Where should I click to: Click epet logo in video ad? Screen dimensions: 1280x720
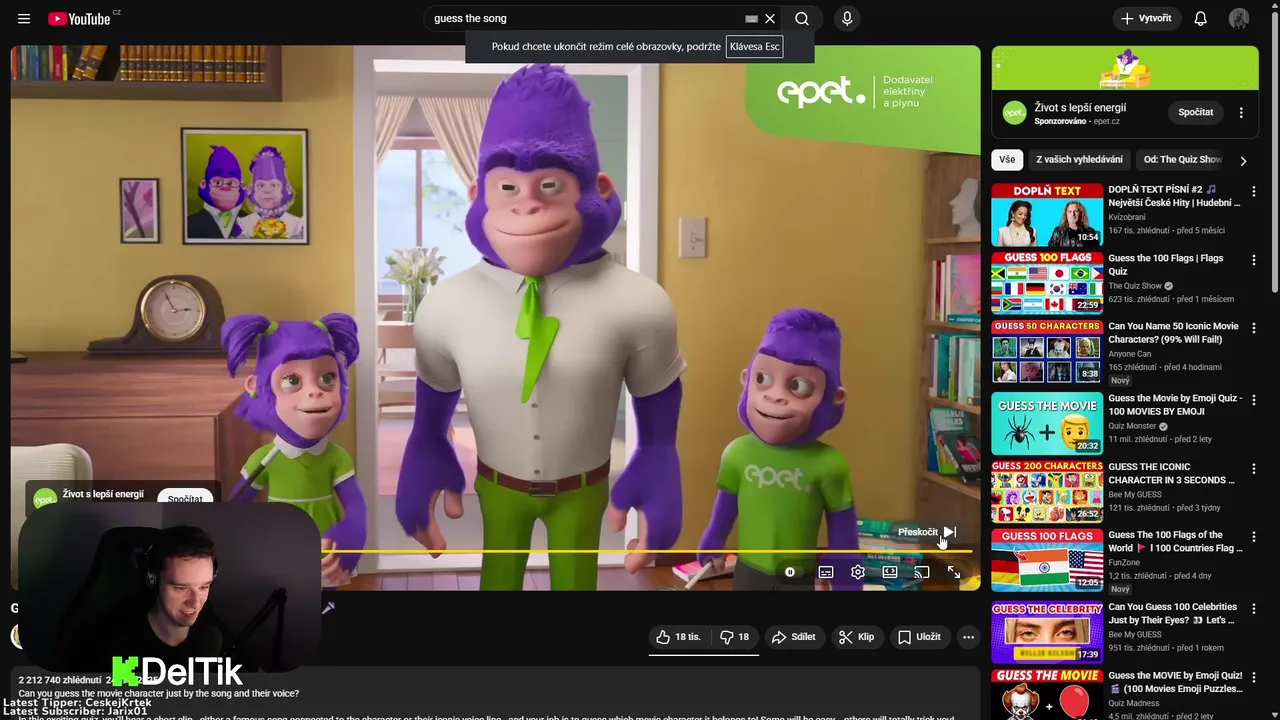pyautogui.click(x=821, y=92)
